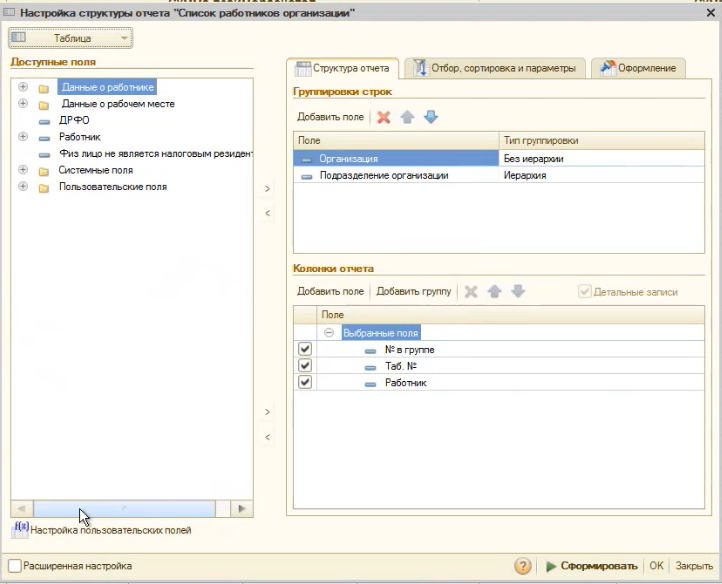722x584 pixels.
Task: Select the Организация grouping row
Action: coord(396,158)
